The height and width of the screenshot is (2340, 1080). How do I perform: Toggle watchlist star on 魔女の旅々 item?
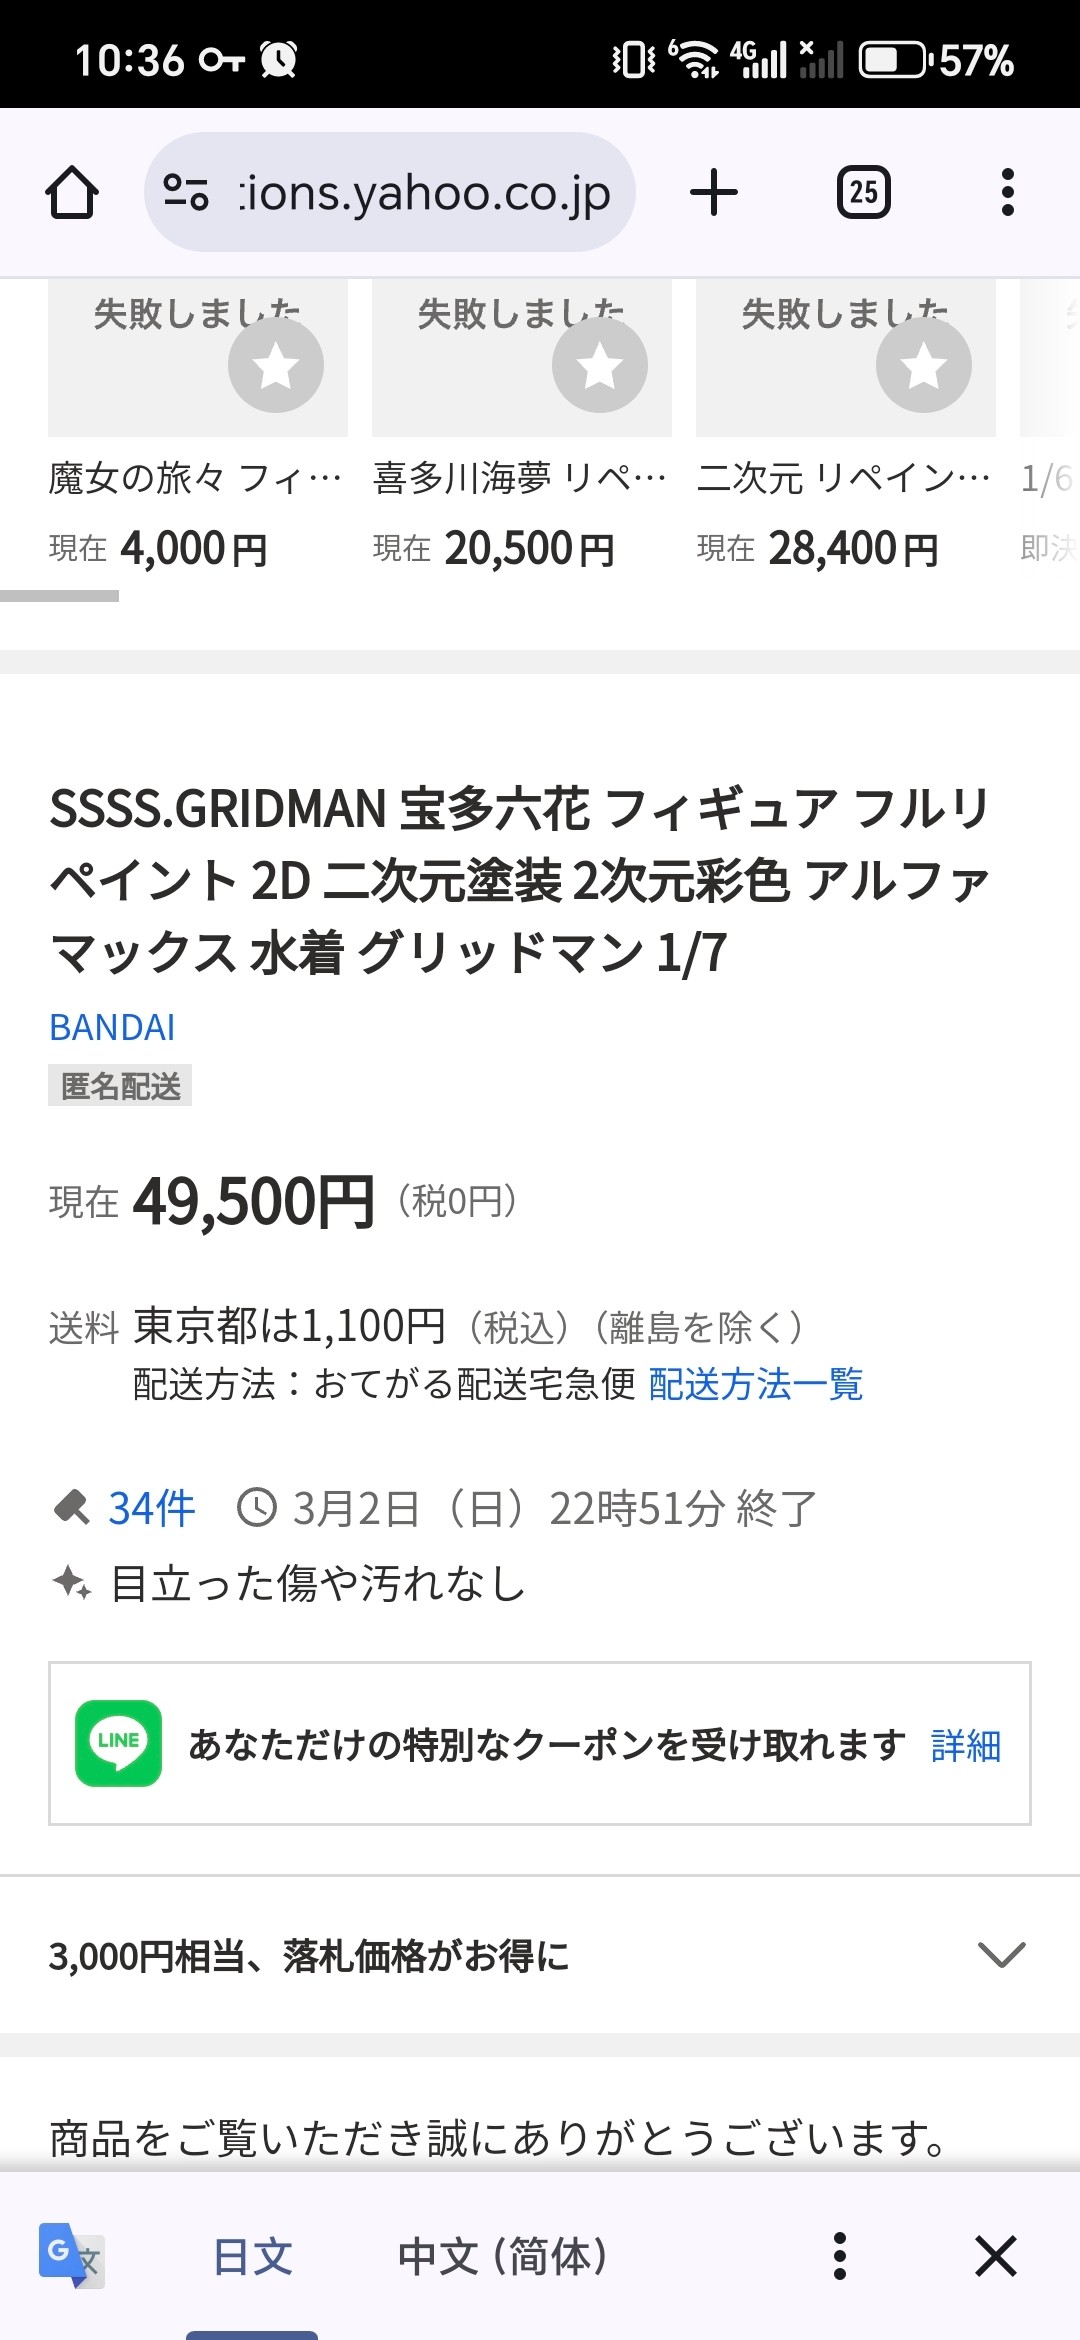coord(276,365)
